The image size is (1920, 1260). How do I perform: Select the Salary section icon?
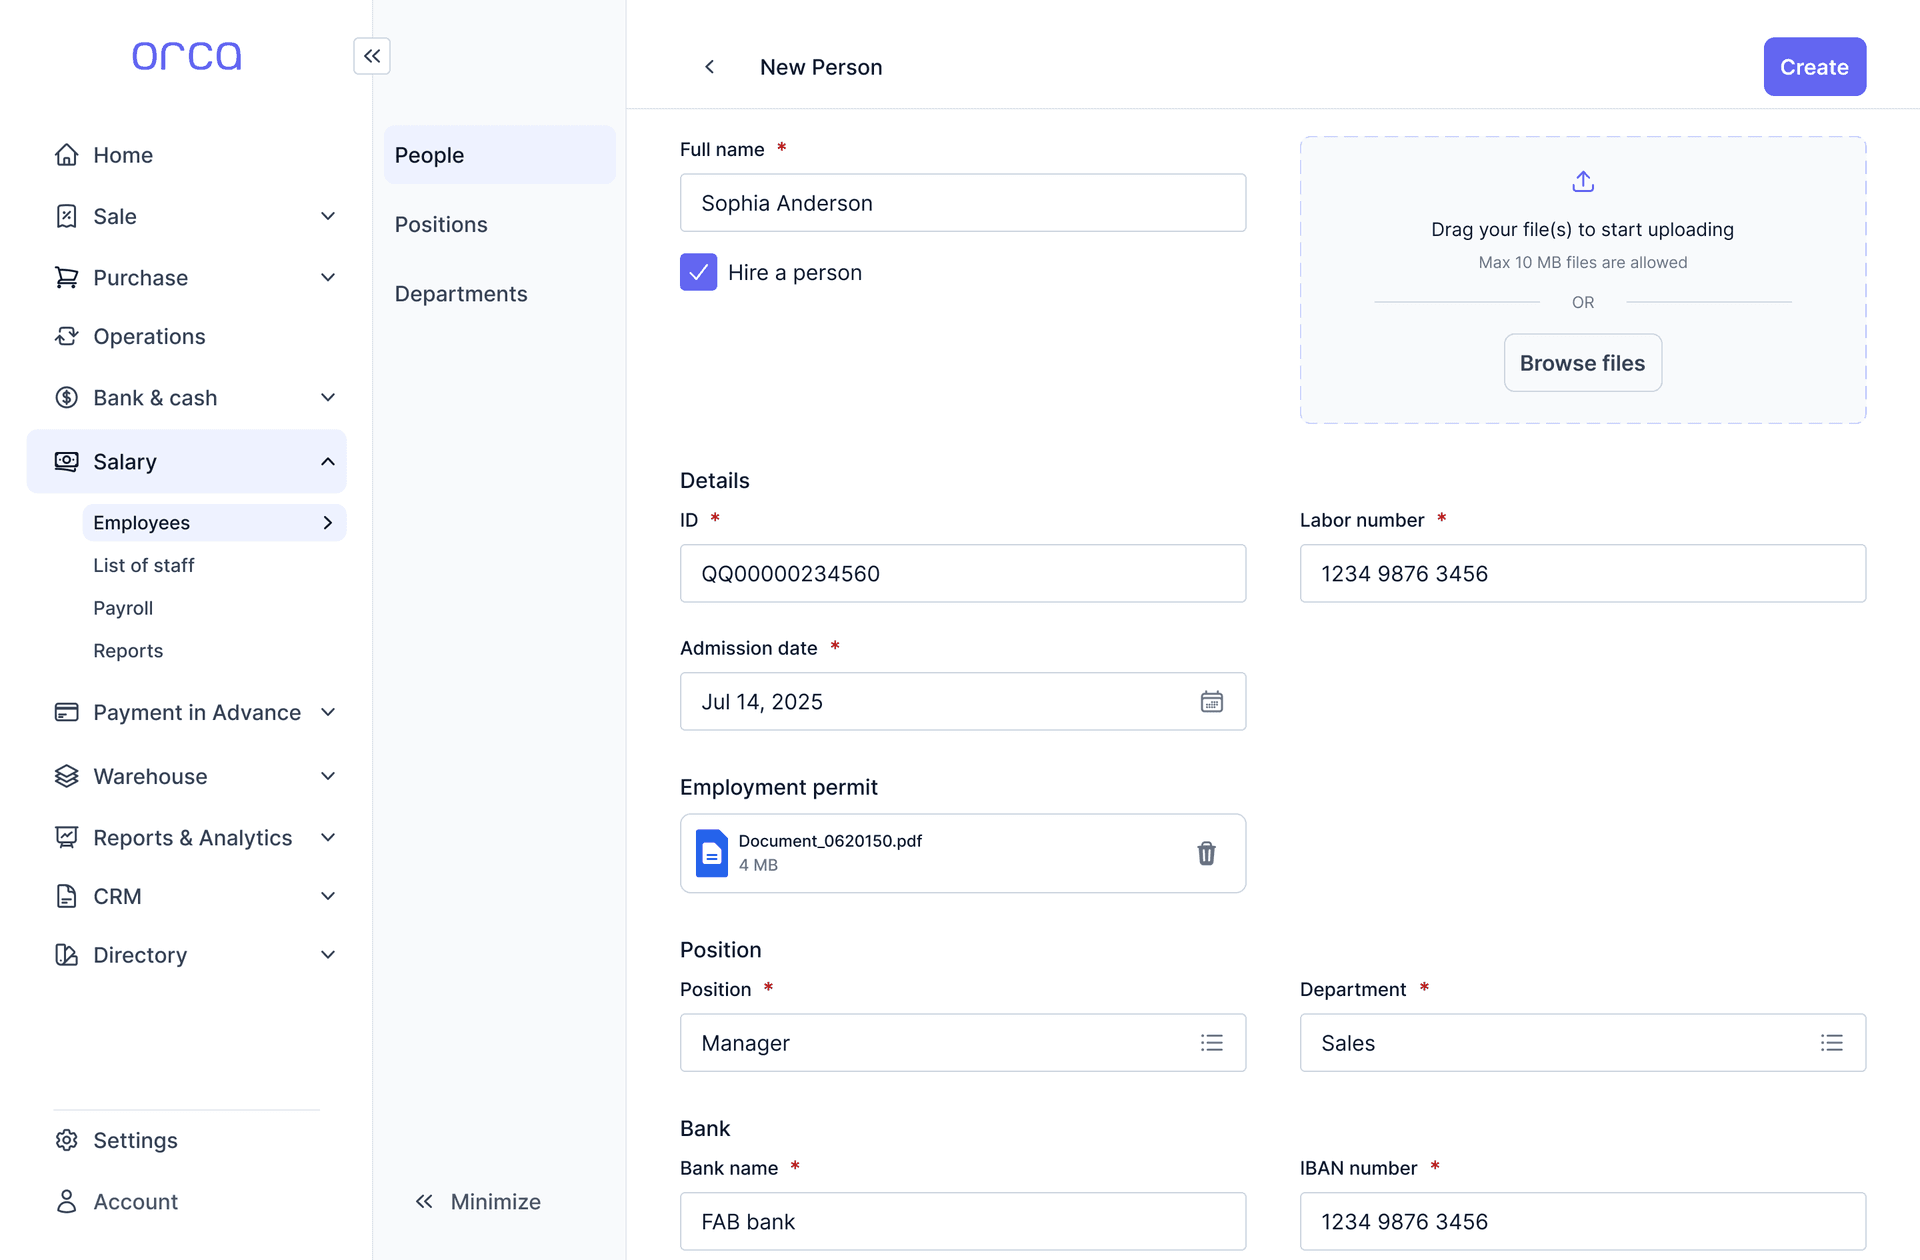point(66,461)
